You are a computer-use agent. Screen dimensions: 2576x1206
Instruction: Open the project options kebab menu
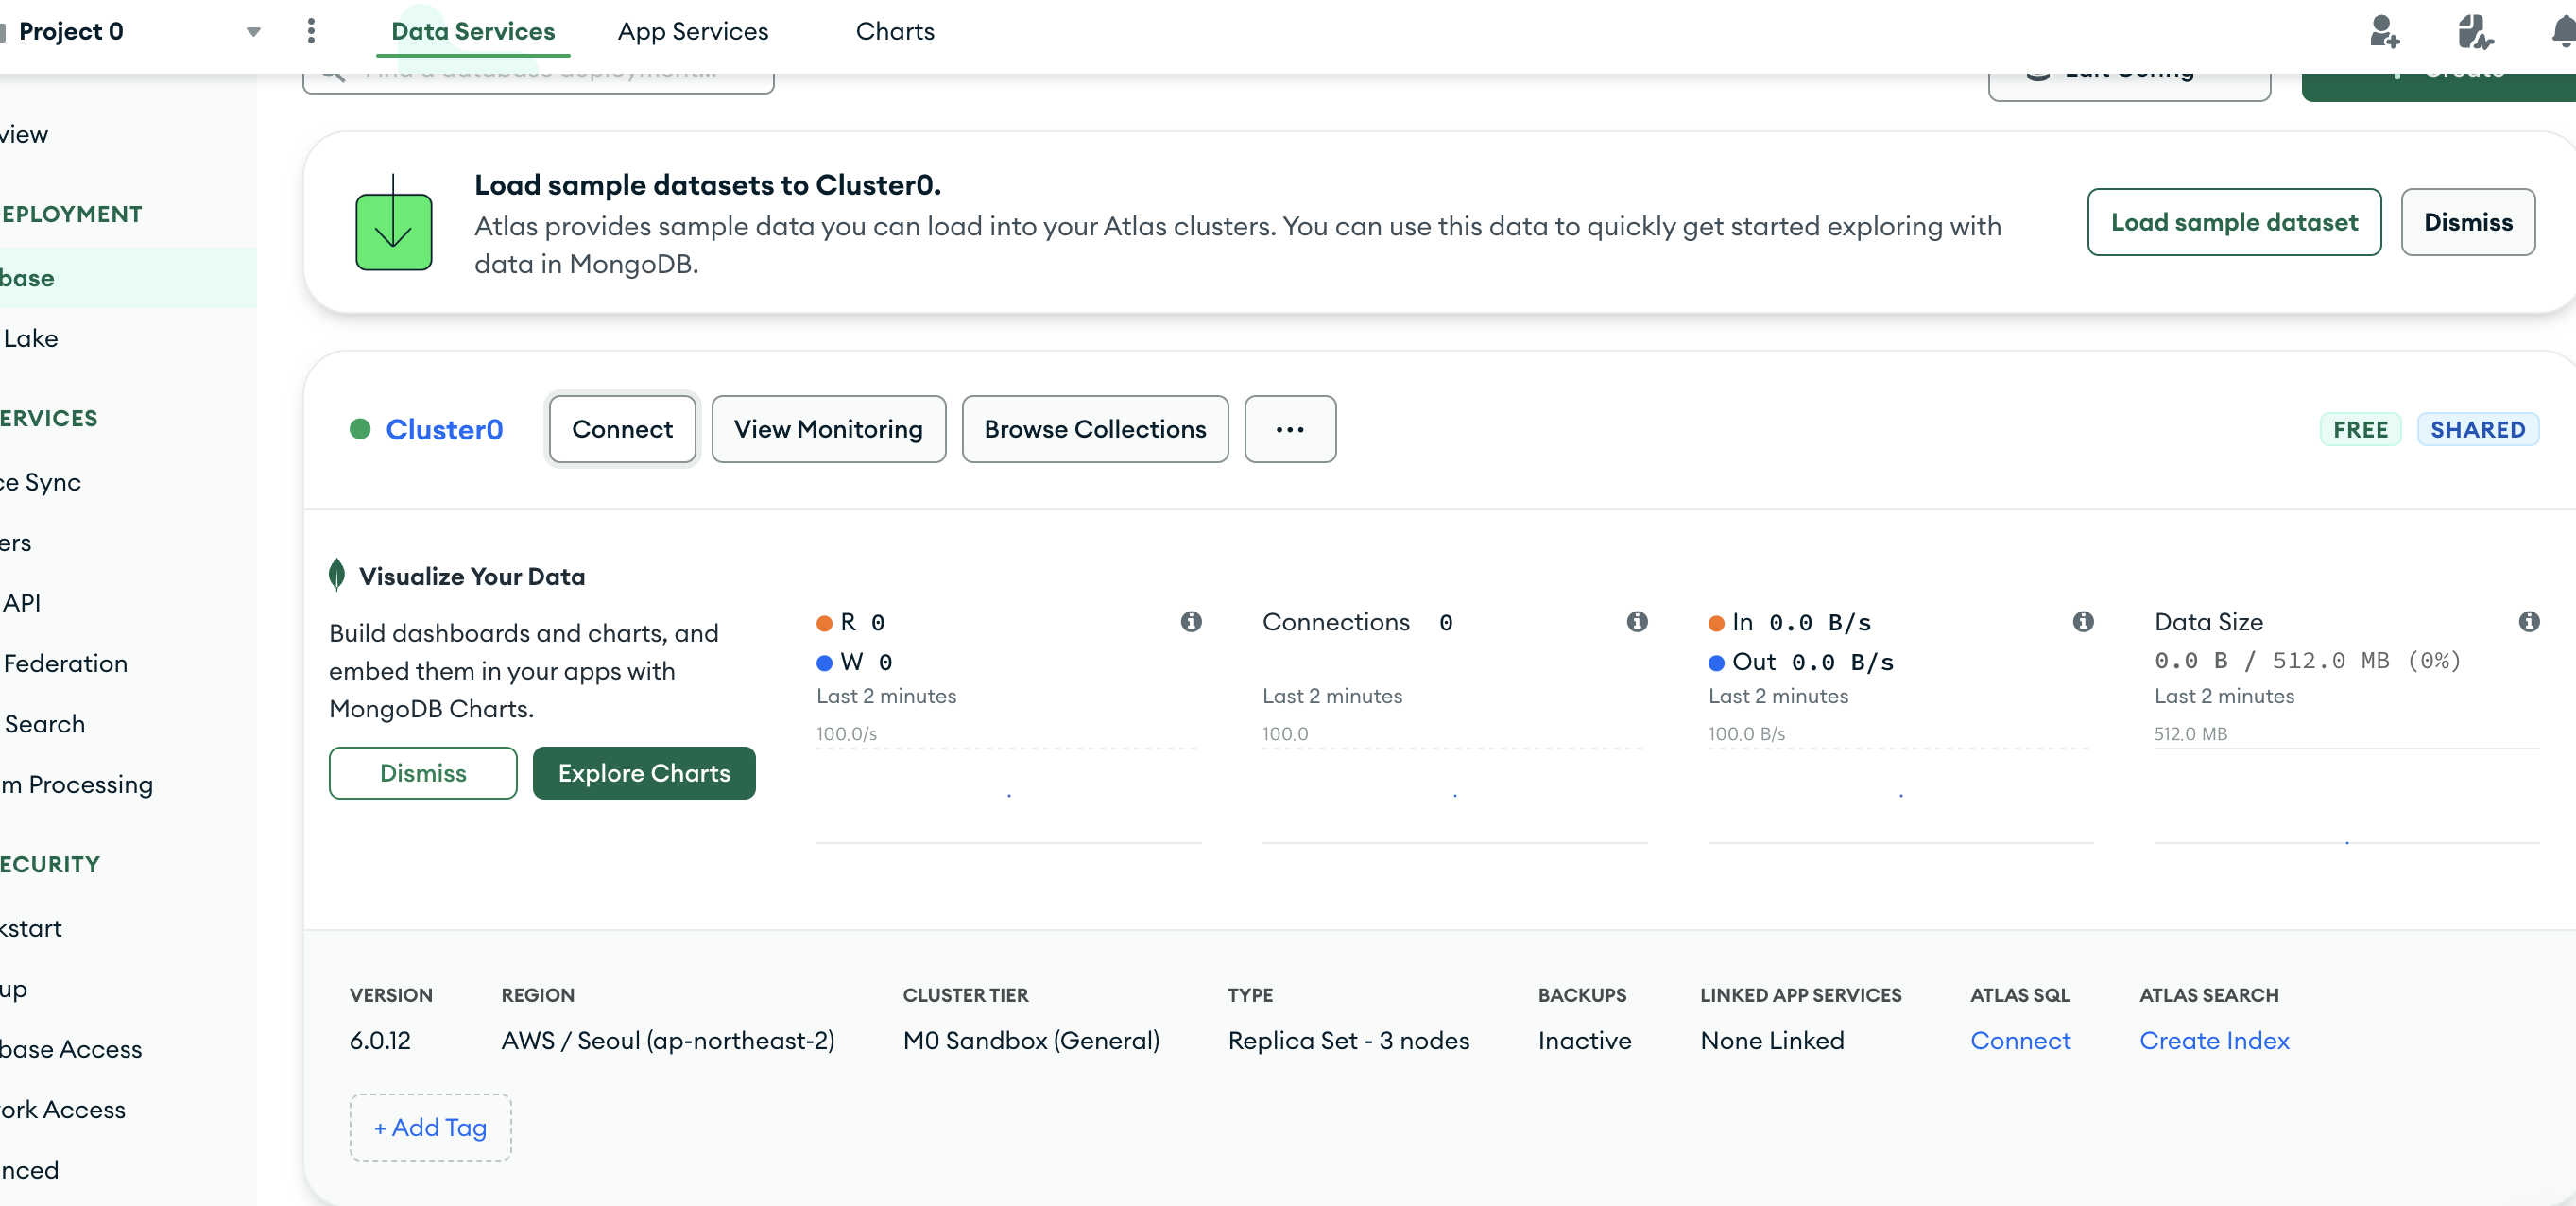click(x=311, y=32)
